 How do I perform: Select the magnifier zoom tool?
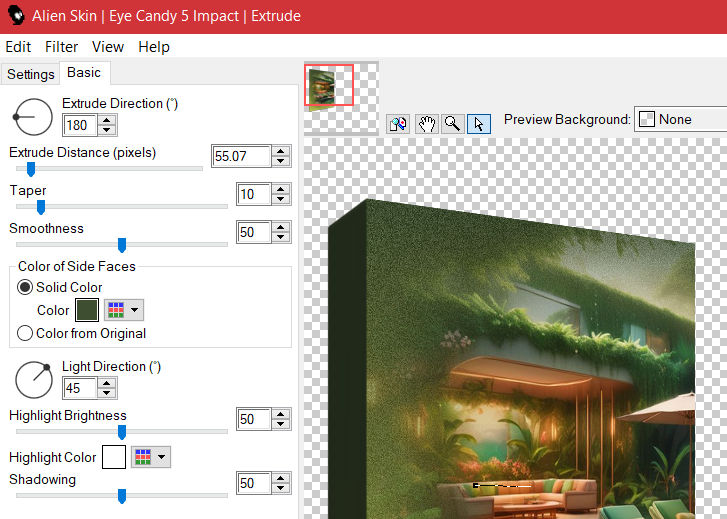452,124
